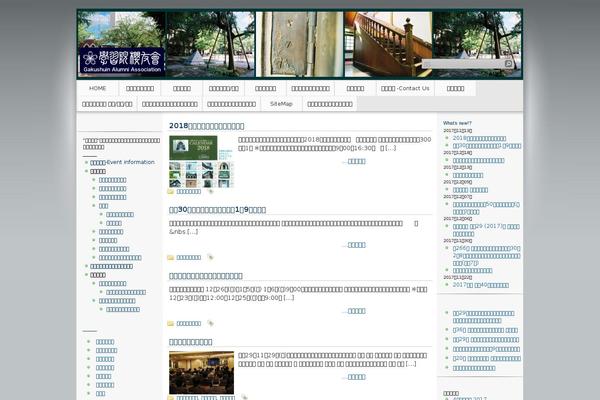Focus the search field in the header banner
This screenshot has height=400, width=600.
[x=463, y=64]
